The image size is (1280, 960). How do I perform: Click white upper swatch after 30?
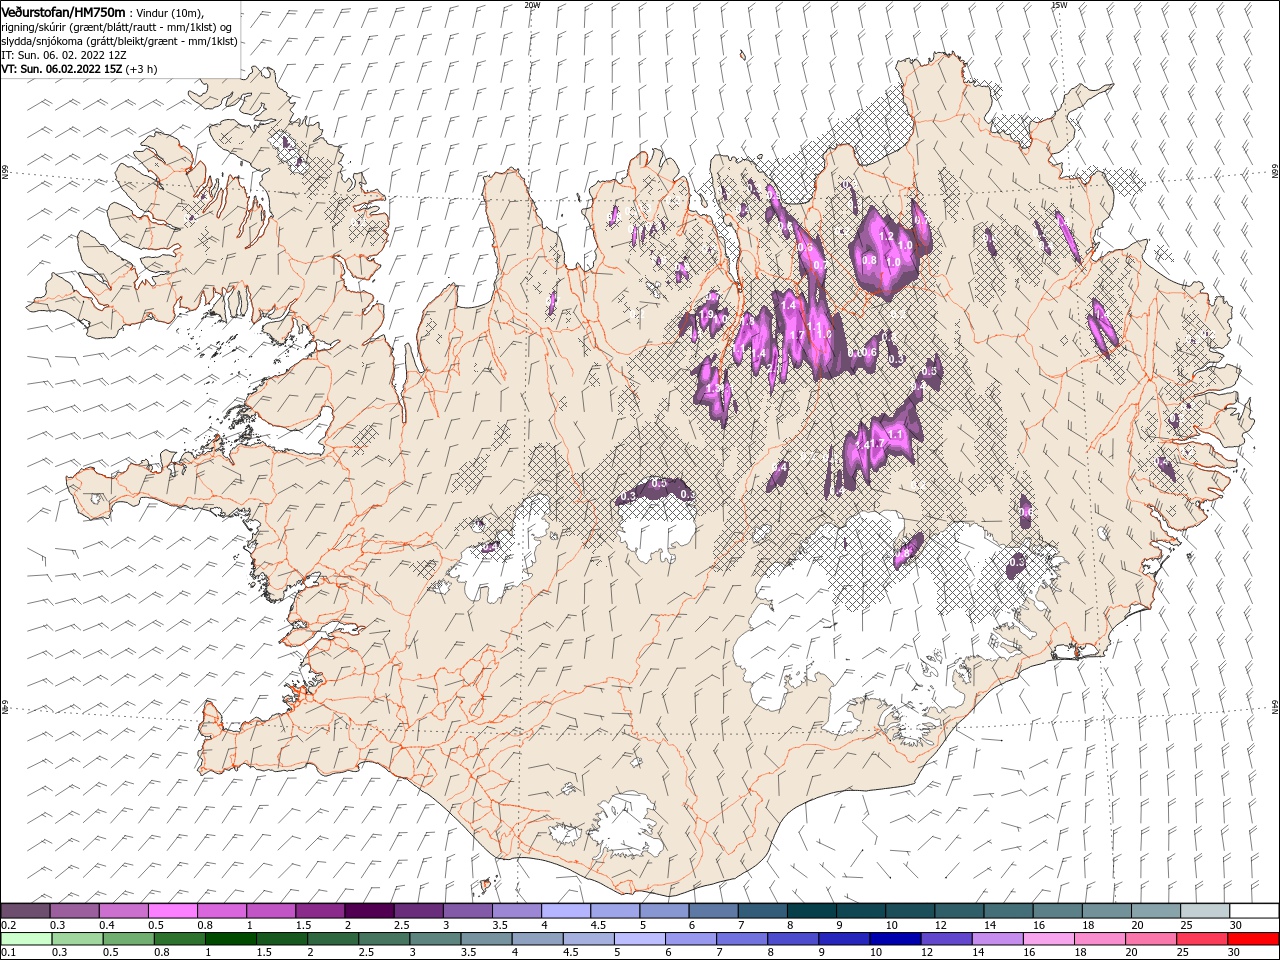pyautogui.click(x=1254, y=911)
